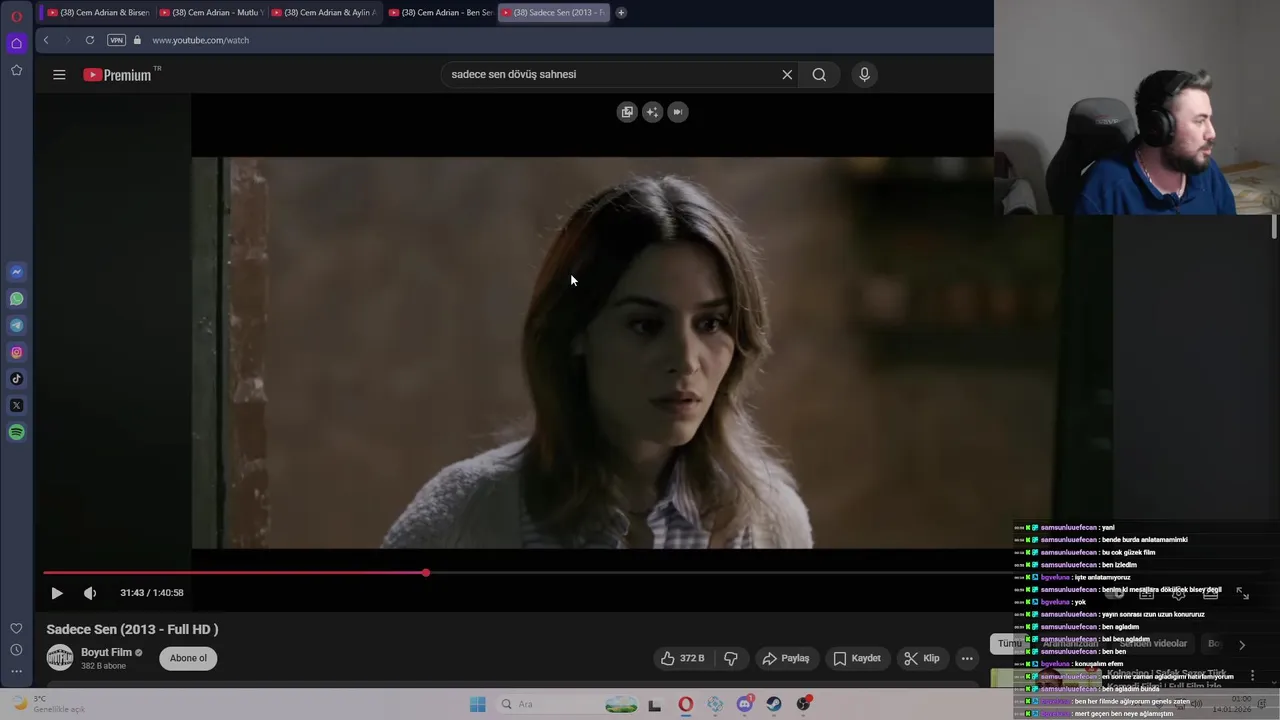Subscribe with the Abone ol button
This screenshot has width=1280, height=720.
[188, 658]
